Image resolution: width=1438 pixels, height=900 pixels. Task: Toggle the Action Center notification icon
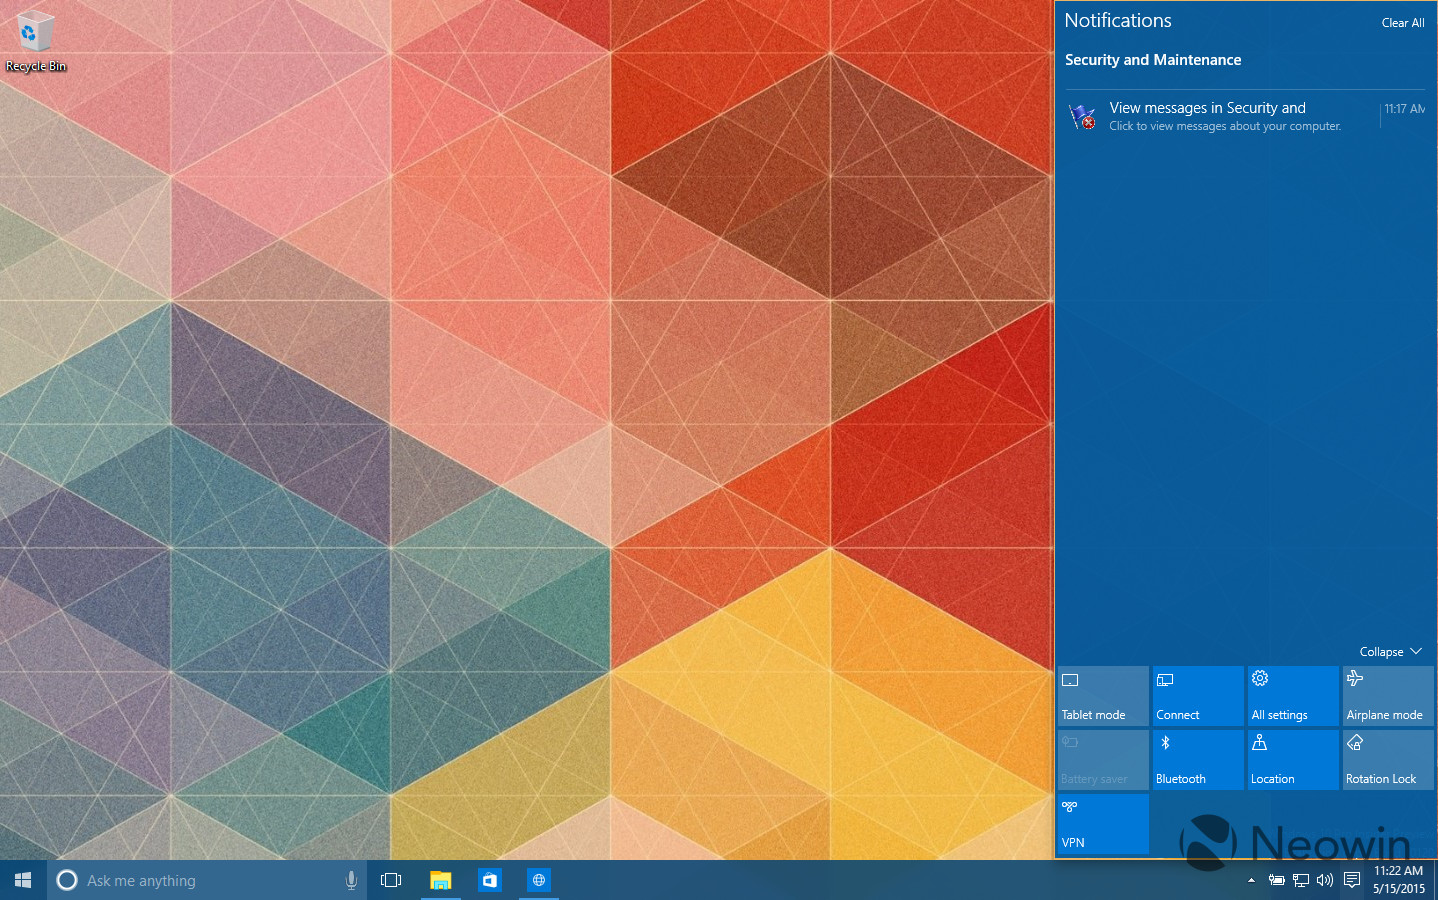(1352, 880)
